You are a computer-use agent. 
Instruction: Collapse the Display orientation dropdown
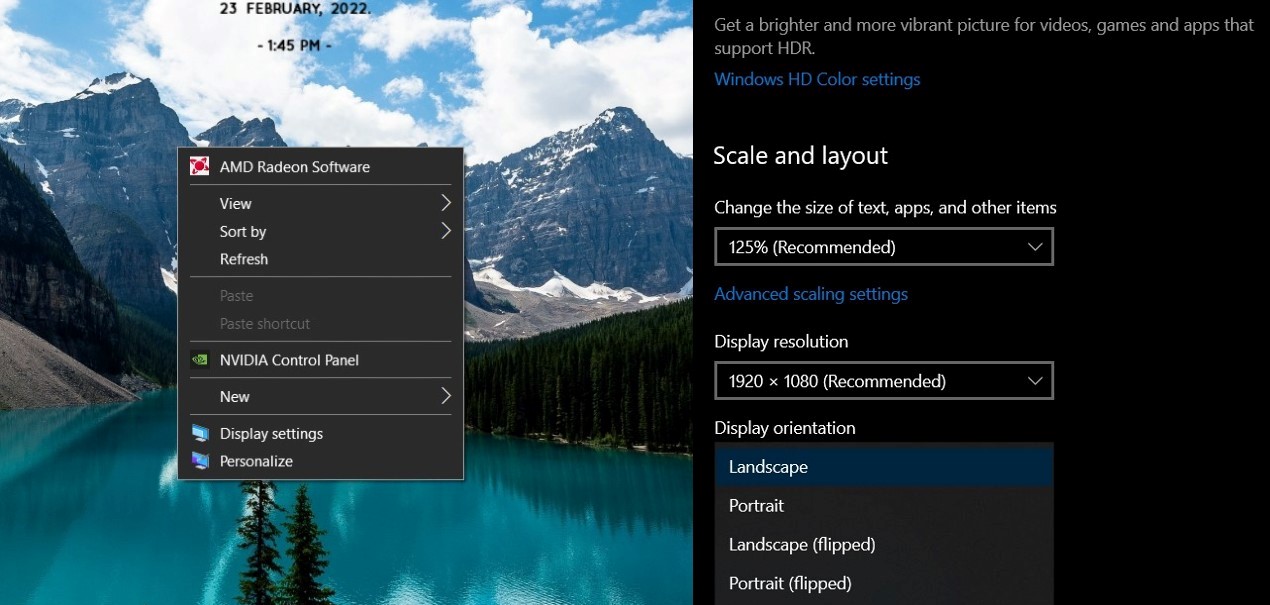pyautogui.click(x=883, y=466)
